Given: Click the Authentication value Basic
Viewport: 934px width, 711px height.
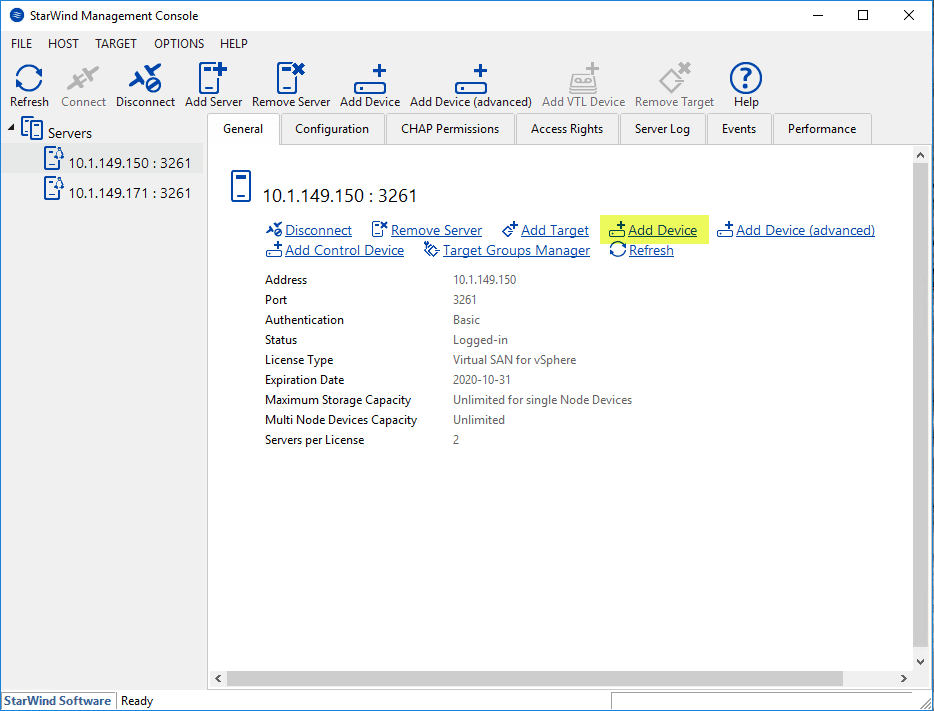Looking at the screenshot, I should pyautogui.click(x=466, y=320).
